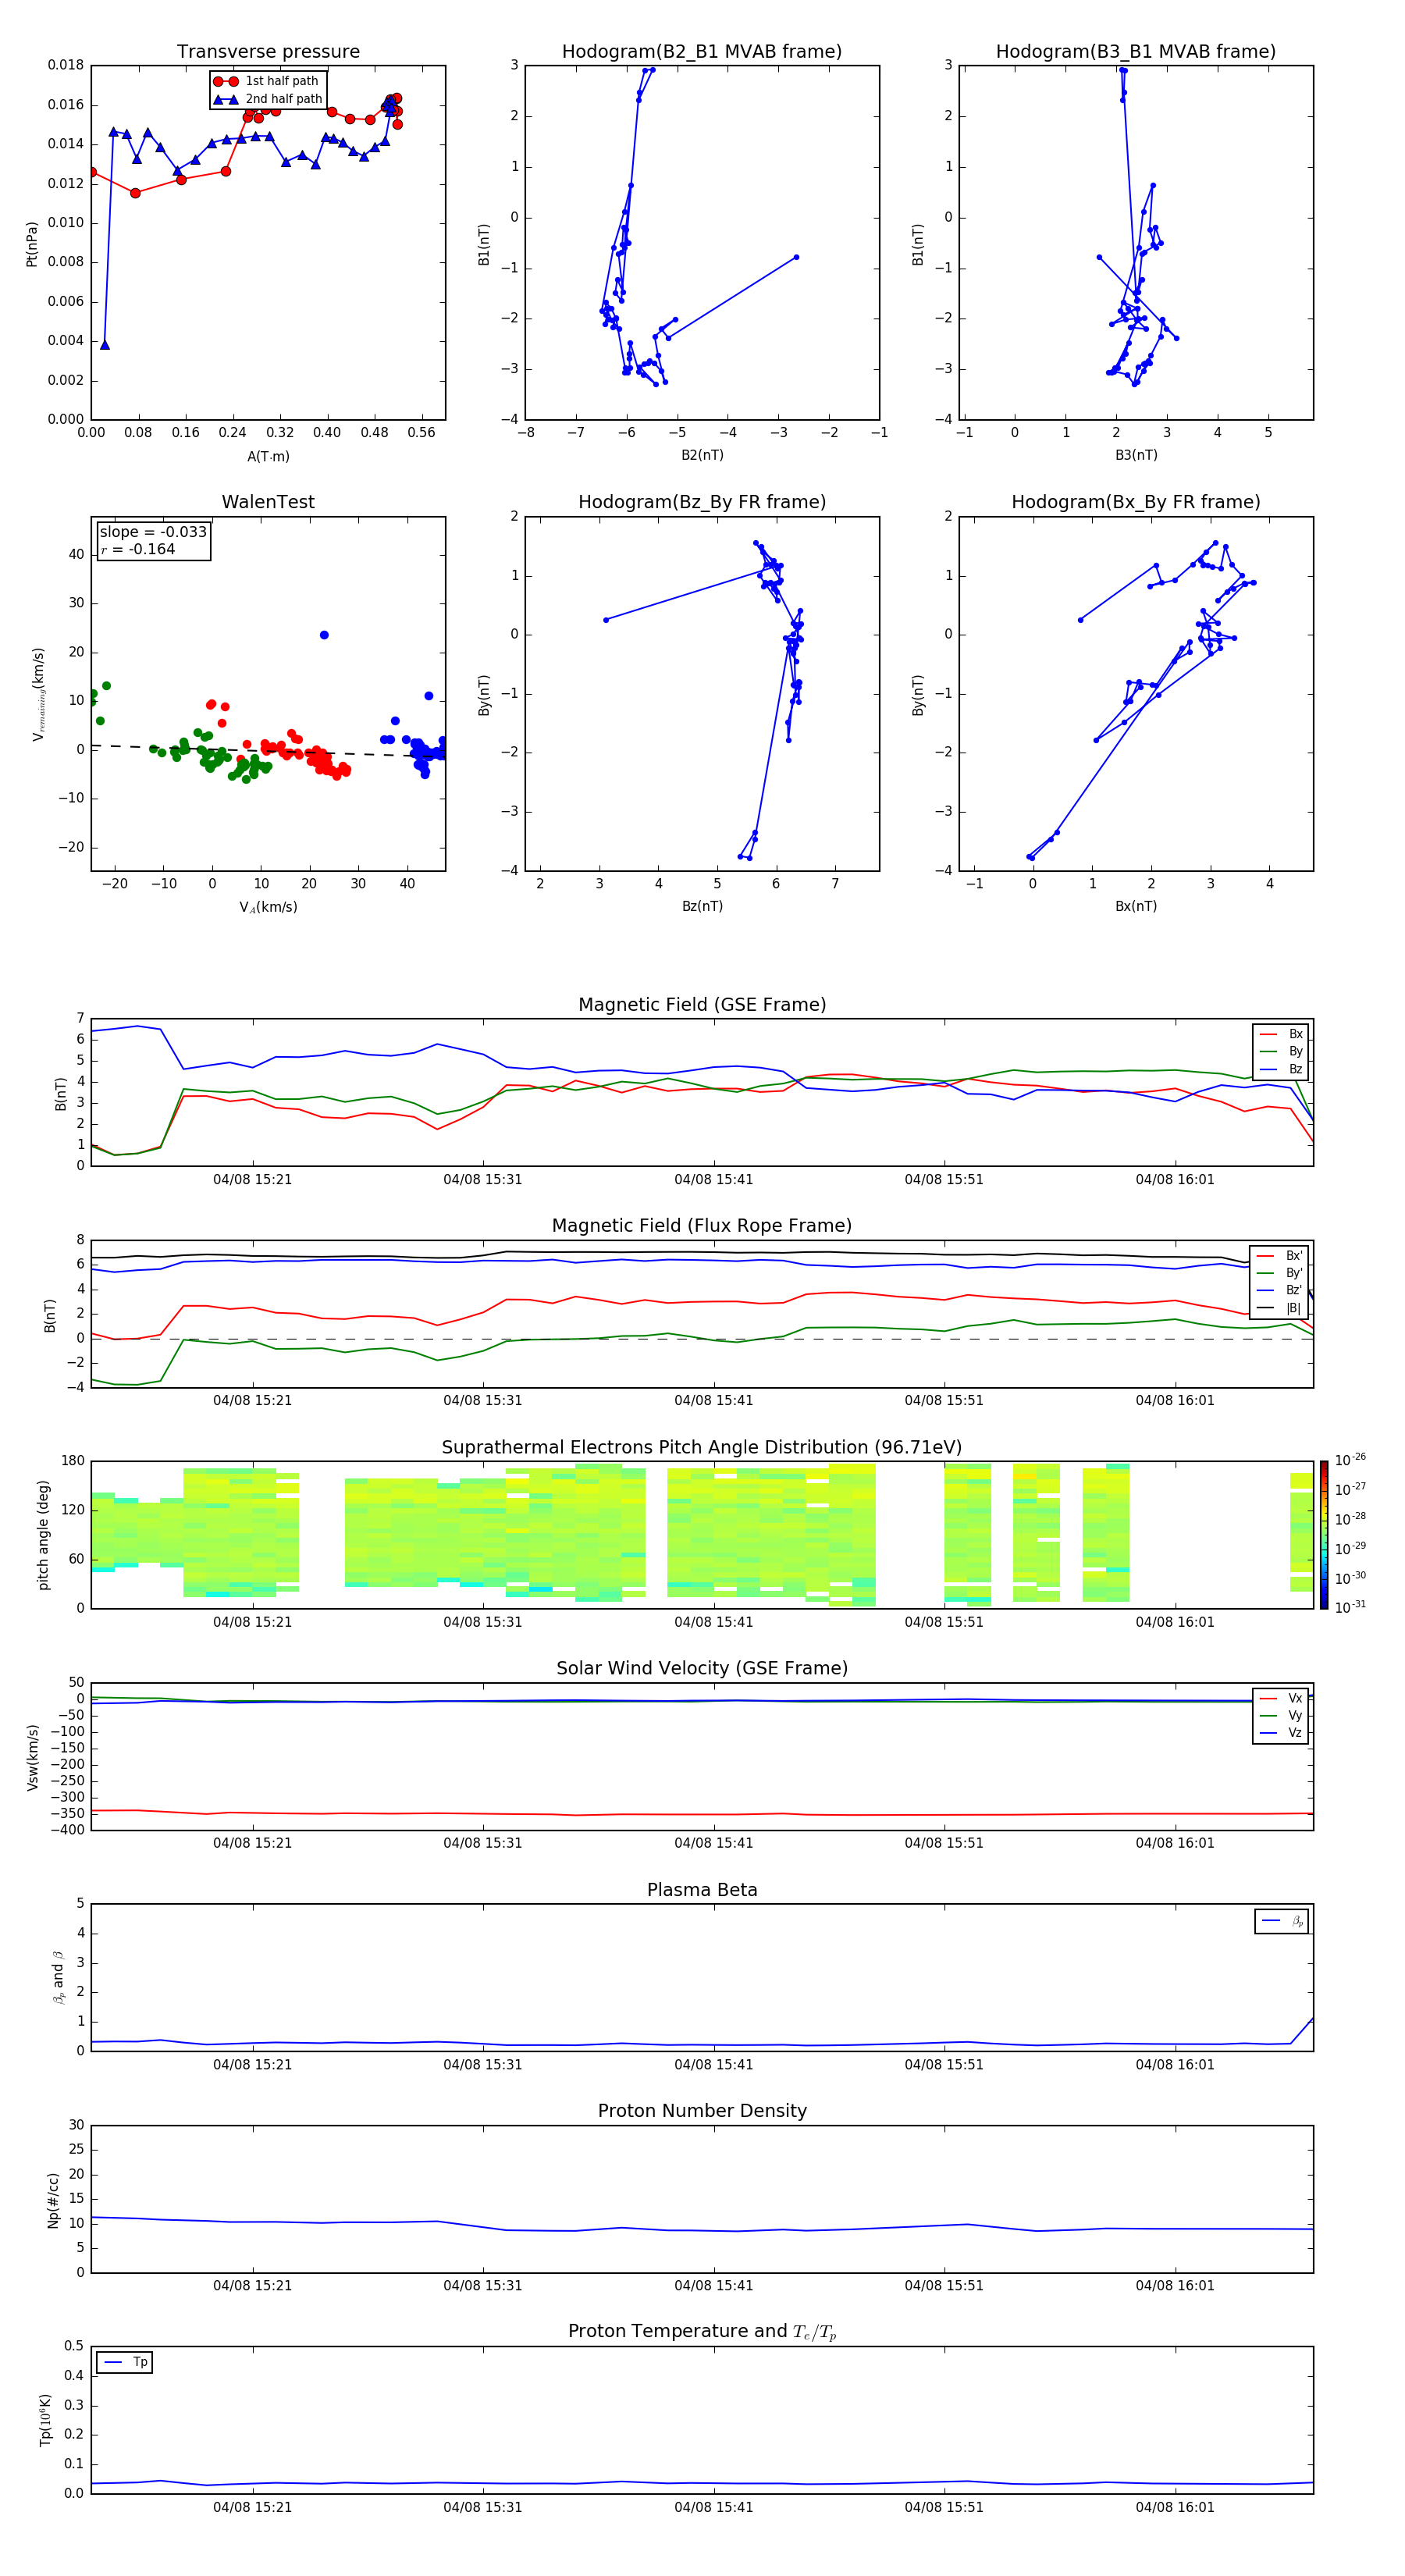The image size is (1405, 2576).
Task: Click 'Np(#/cc)' y-axis label
Action: (53, 2200)
